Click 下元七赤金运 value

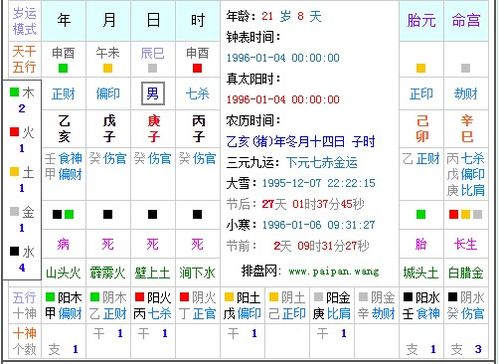point(322,162)
